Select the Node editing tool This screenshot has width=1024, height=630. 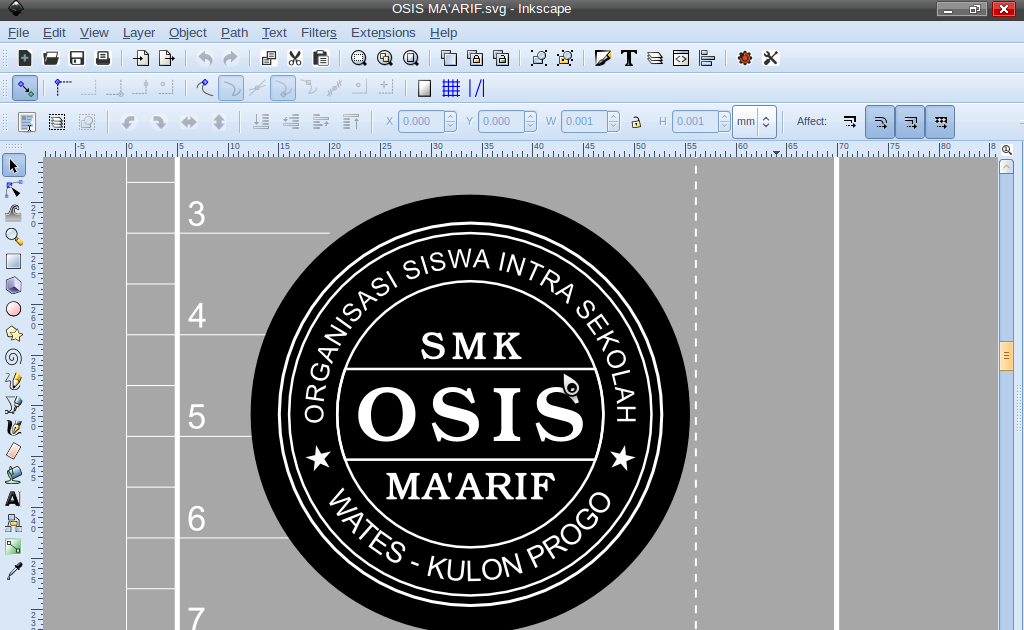point(13,189)
